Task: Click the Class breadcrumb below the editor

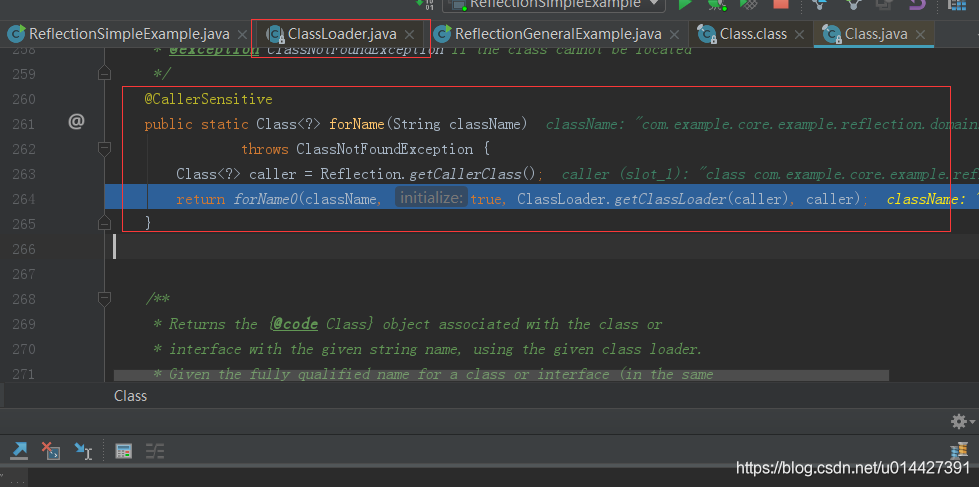Action: 130,396
